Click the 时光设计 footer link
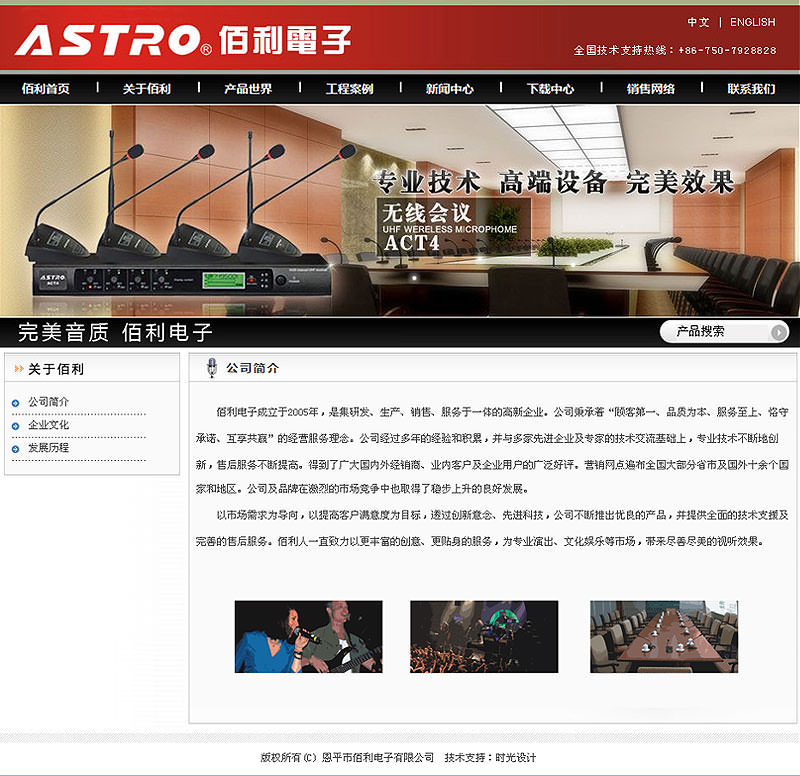 (x=515, y=758)
